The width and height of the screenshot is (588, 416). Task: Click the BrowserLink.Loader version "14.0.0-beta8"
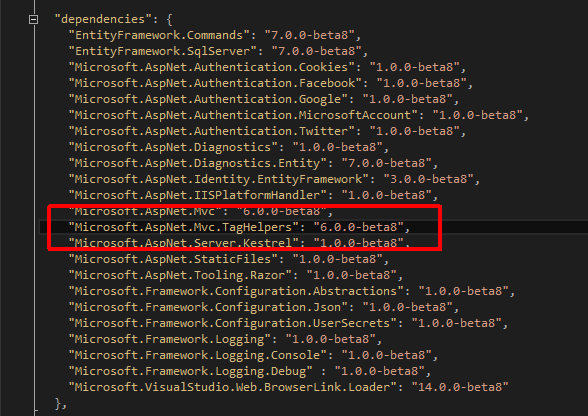click(460, 387)
